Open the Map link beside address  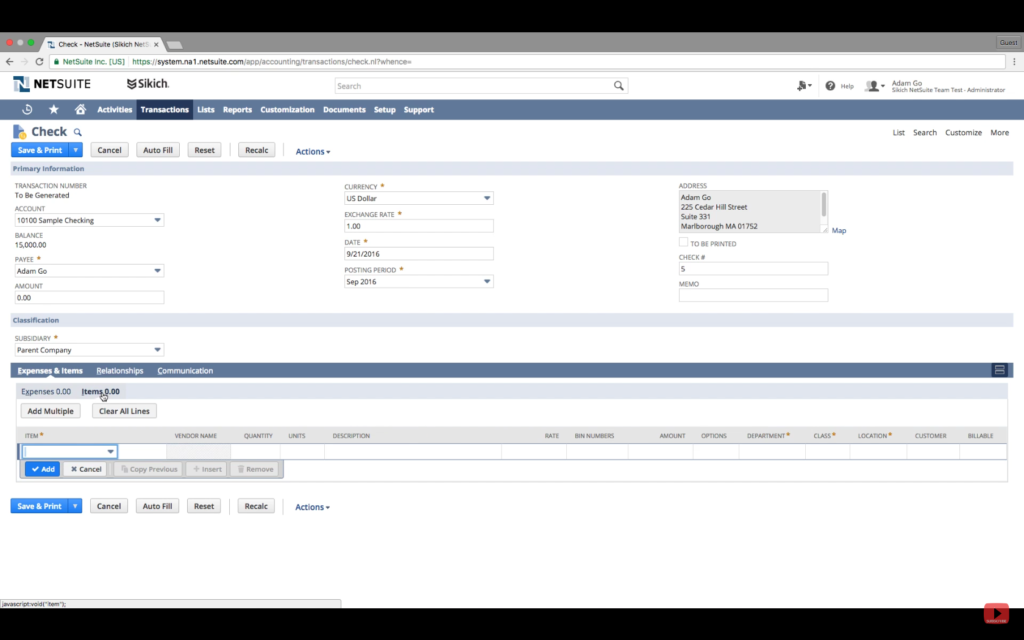pos(838,231)
